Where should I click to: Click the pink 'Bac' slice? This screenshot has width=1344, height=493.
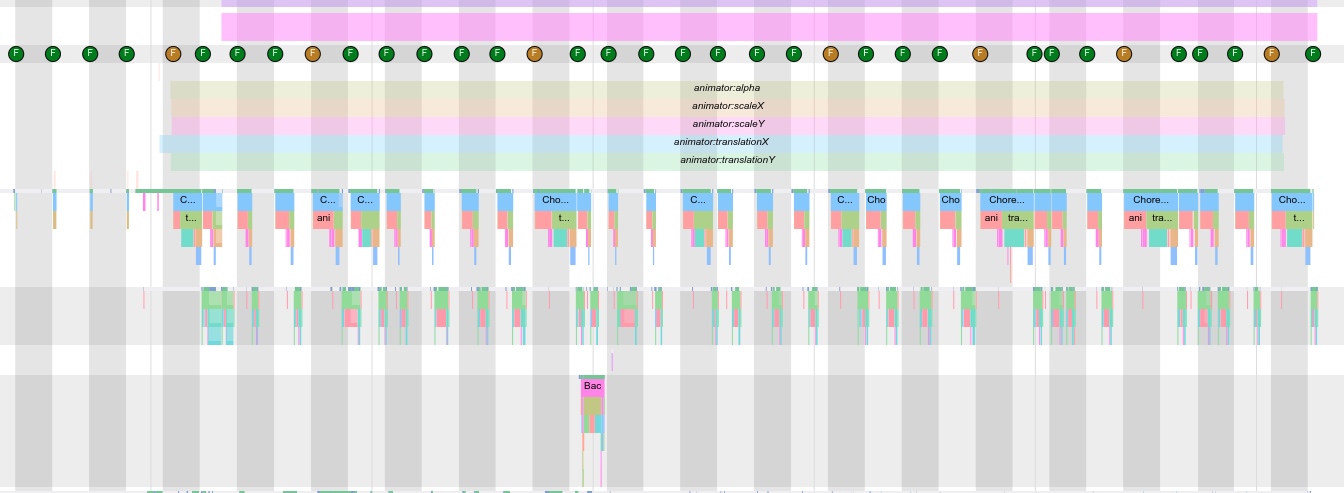click(x=592, y=386)
